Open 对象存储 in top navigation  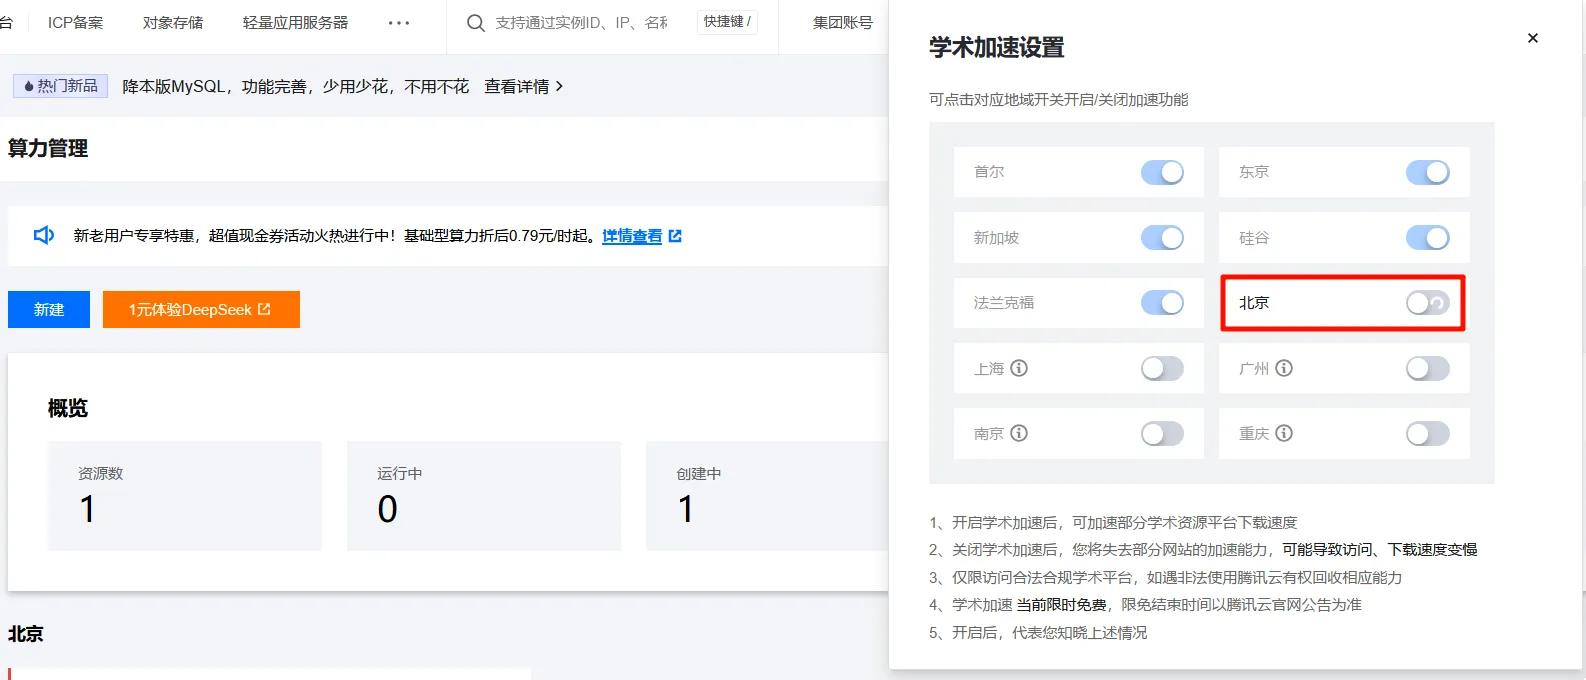[173, 23]
